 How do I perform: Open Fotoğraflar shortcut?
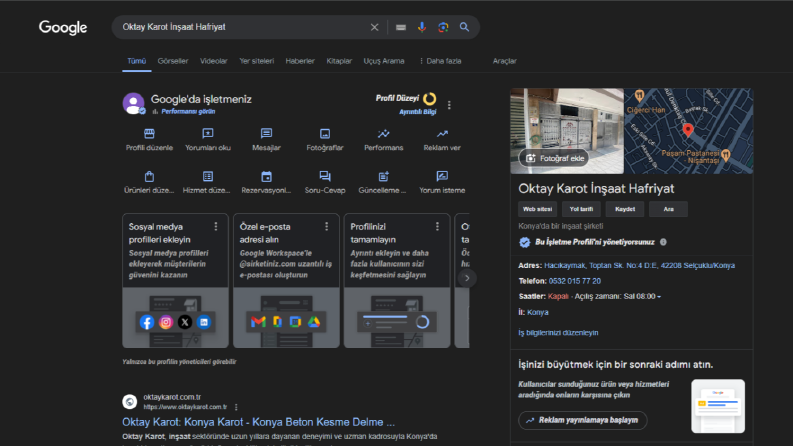point(325,140)
